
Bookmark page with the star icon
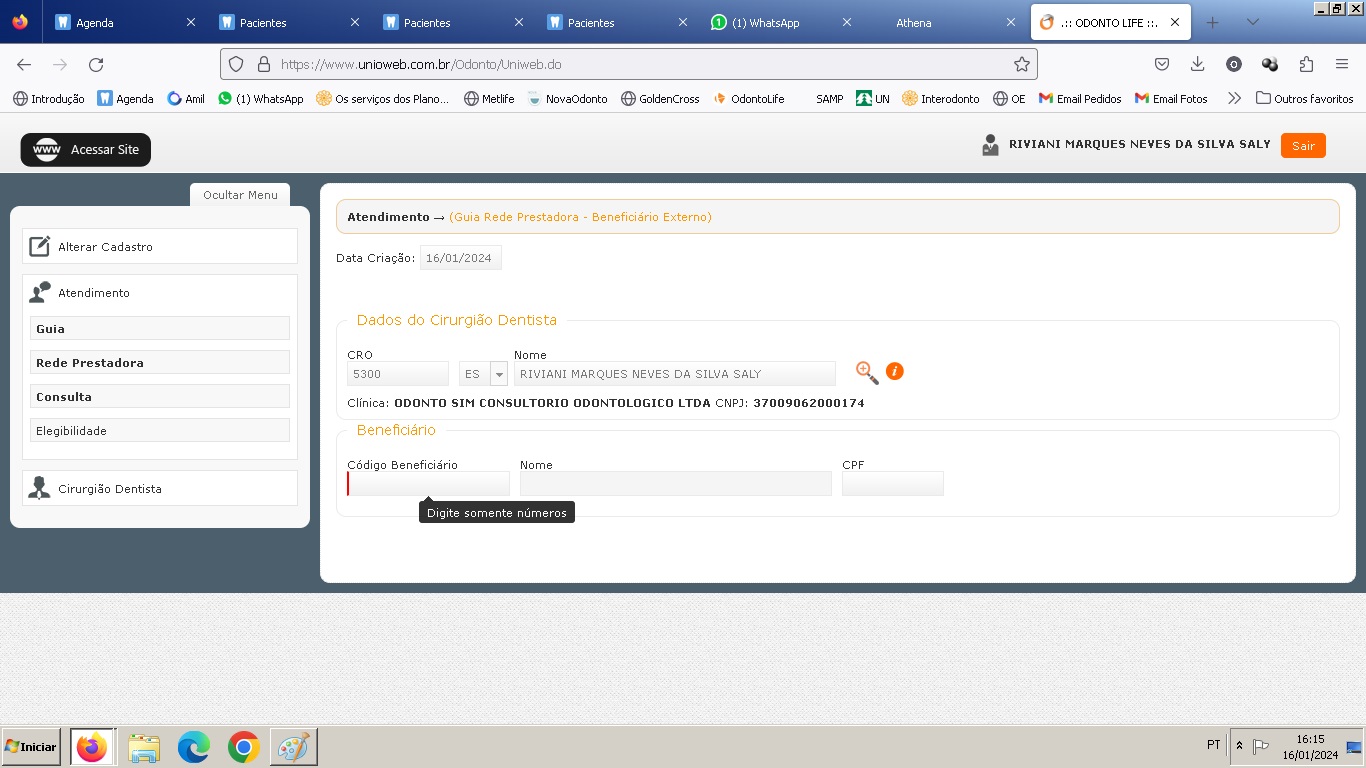(1021, 64)
